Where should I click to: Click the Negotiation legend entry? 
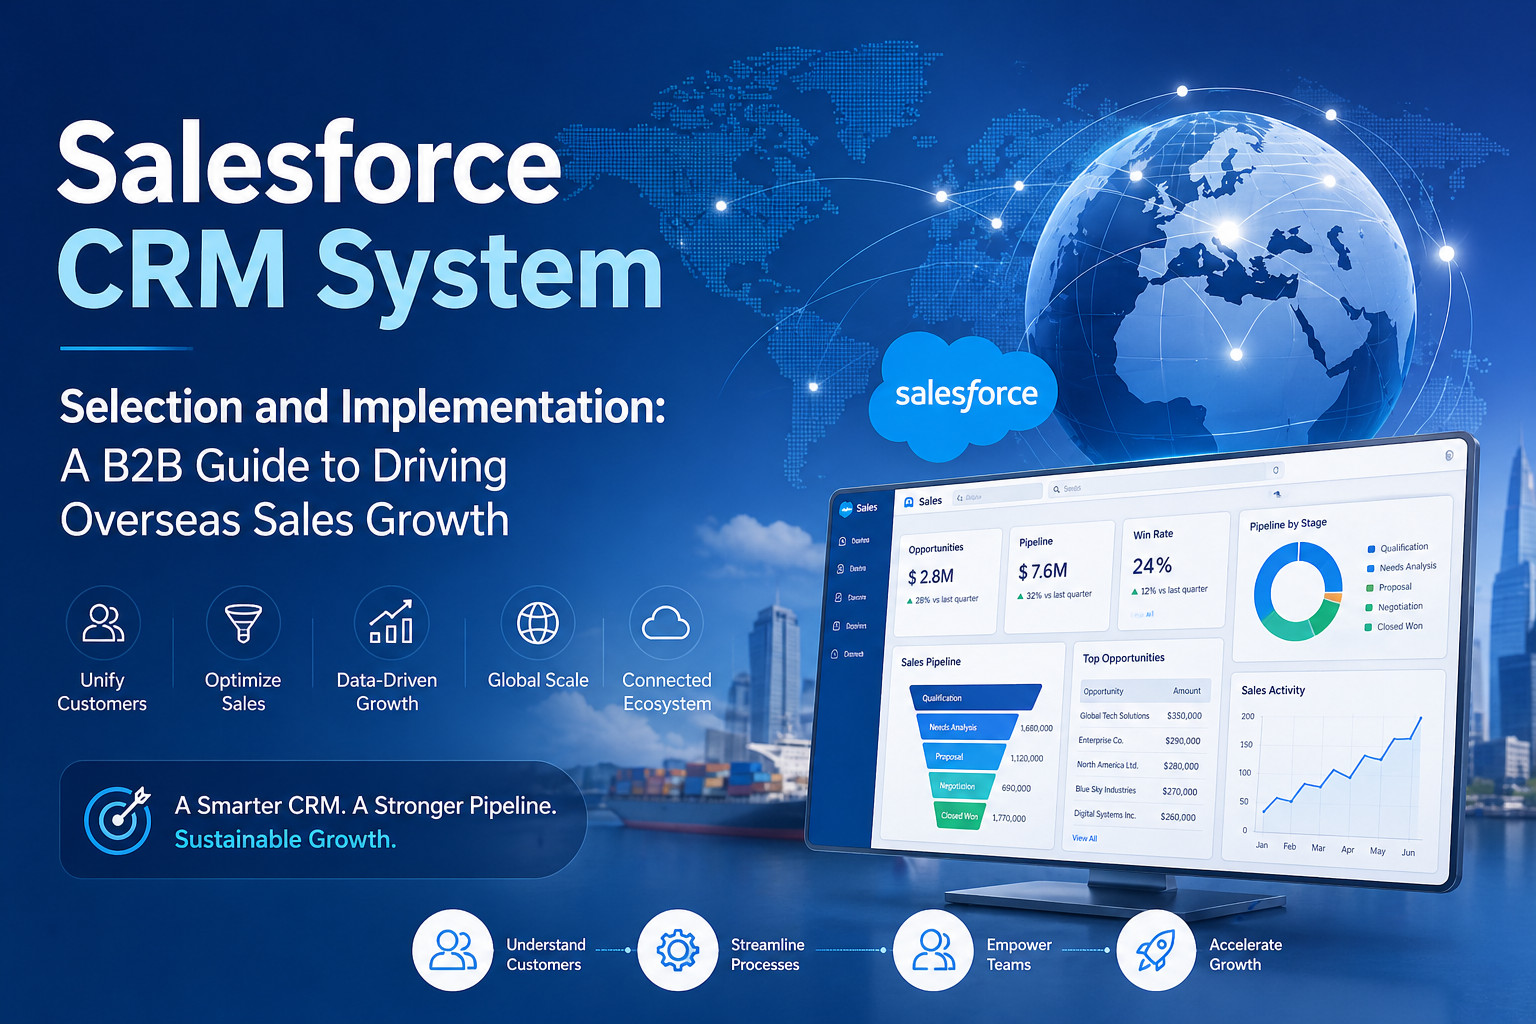[x=1394, y=607]
